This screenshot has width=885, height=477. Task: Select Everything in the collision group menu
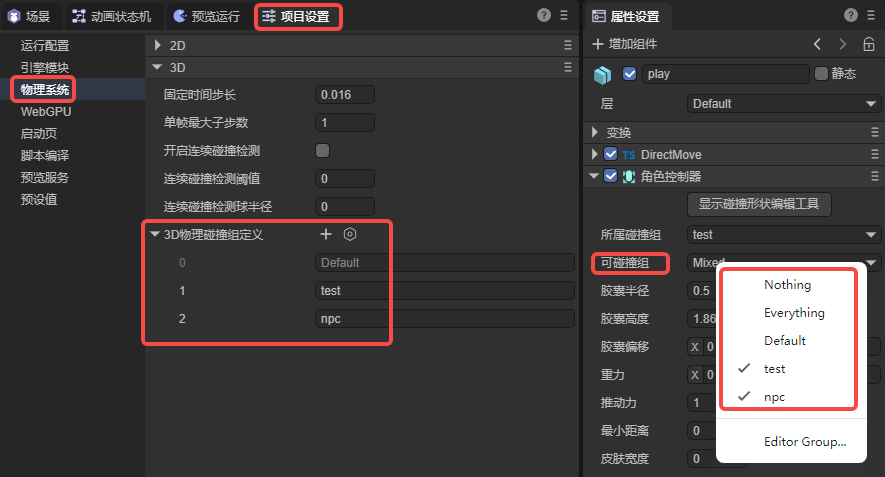coord(794,313)
